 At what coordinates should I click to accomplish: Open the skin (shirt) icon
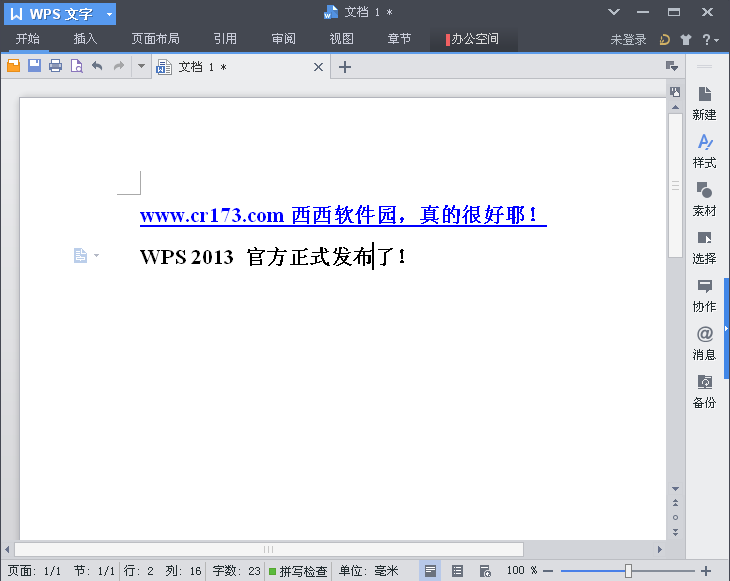point(686,40)
